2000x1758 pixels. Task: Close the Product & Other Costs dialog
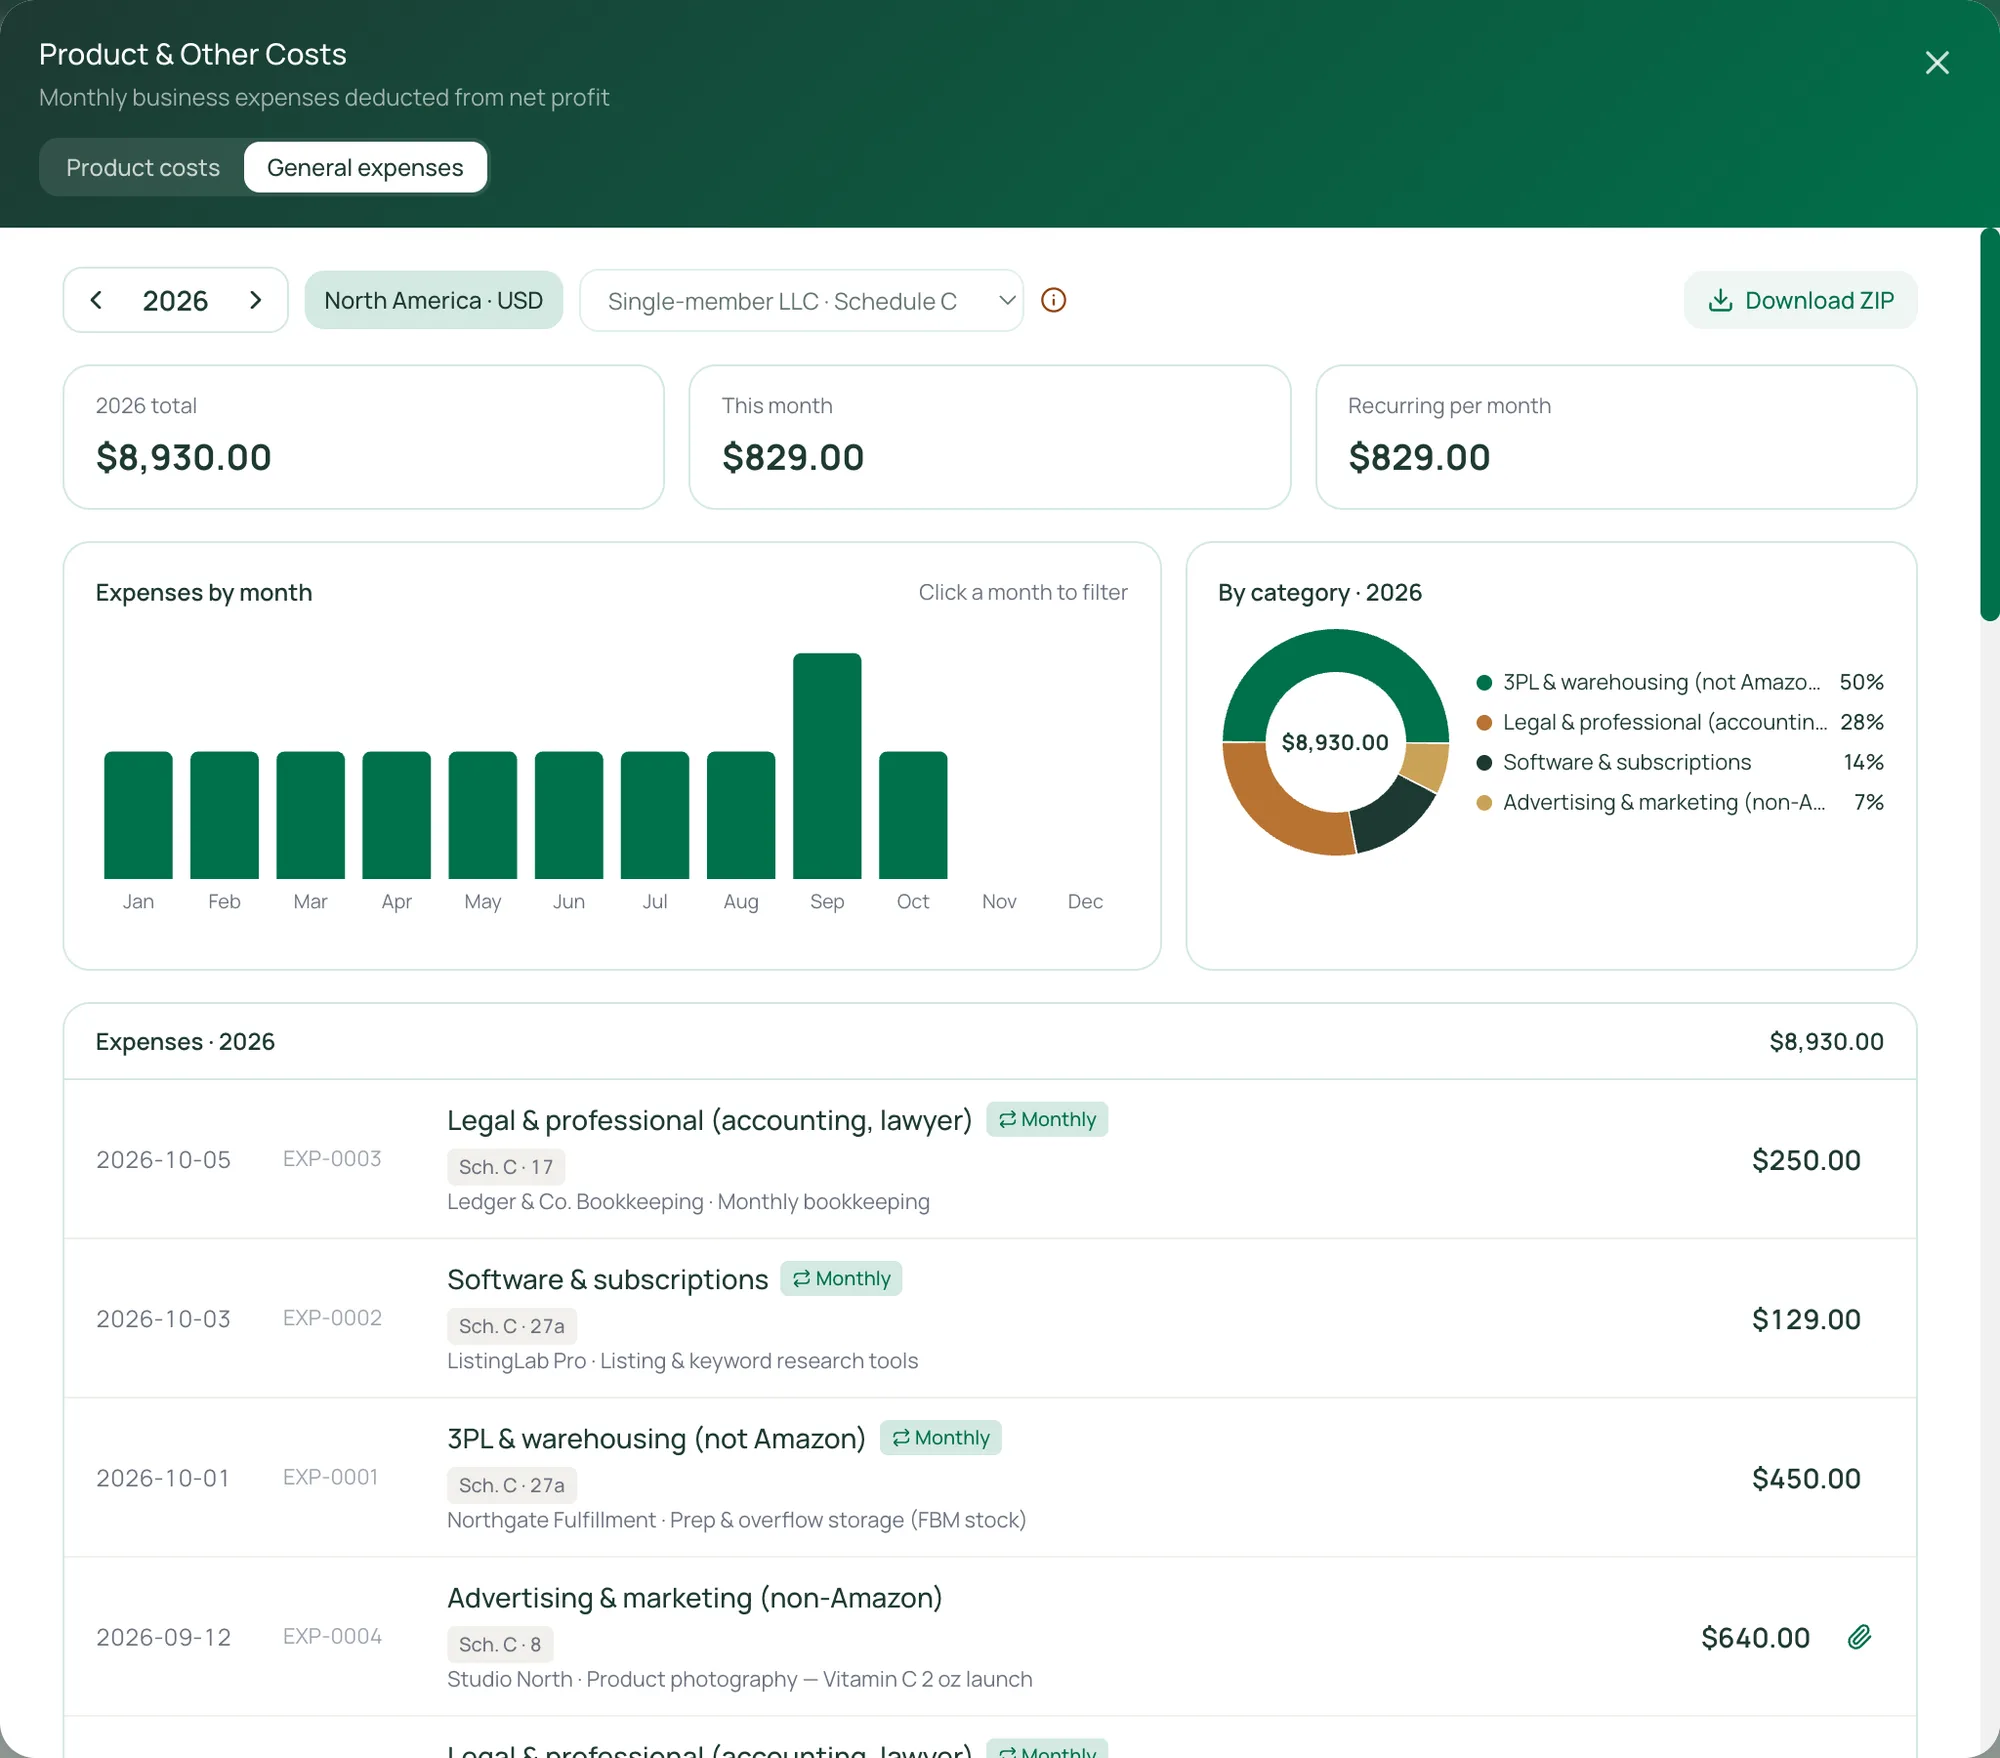1936,63
